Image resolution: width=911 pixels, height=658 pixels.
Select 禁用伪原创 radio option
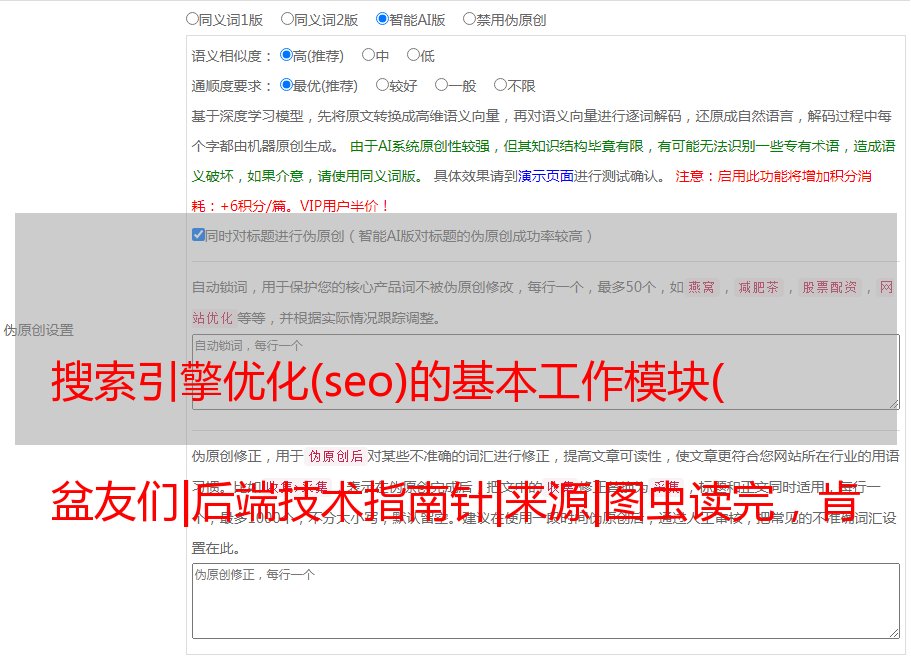[x=469, y=19]
